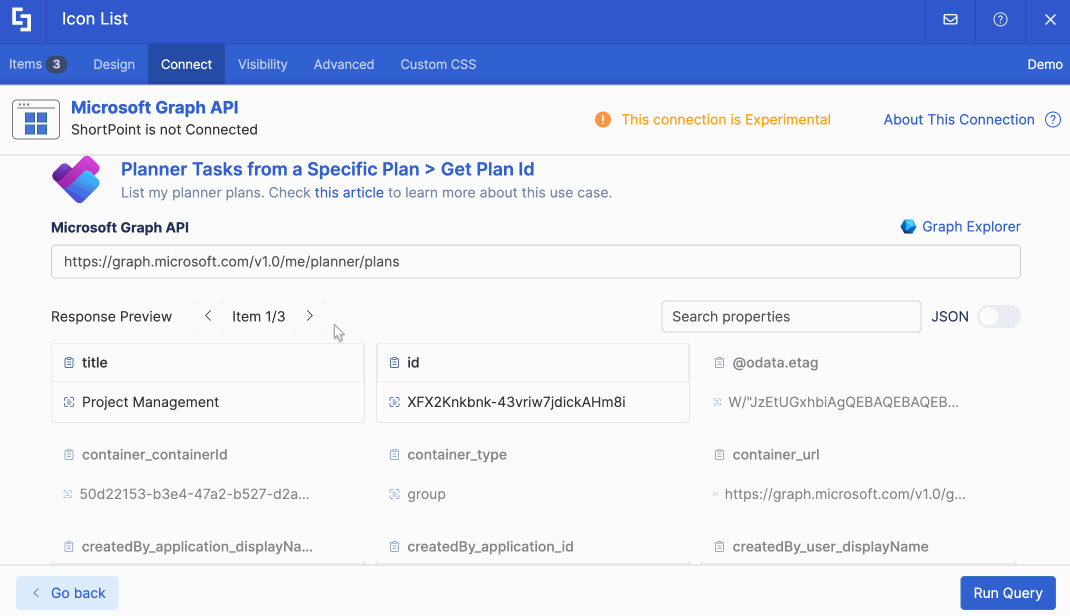1070x616 pixels.
Task: Click the 'container_url' label
Action: pos(776,454)
